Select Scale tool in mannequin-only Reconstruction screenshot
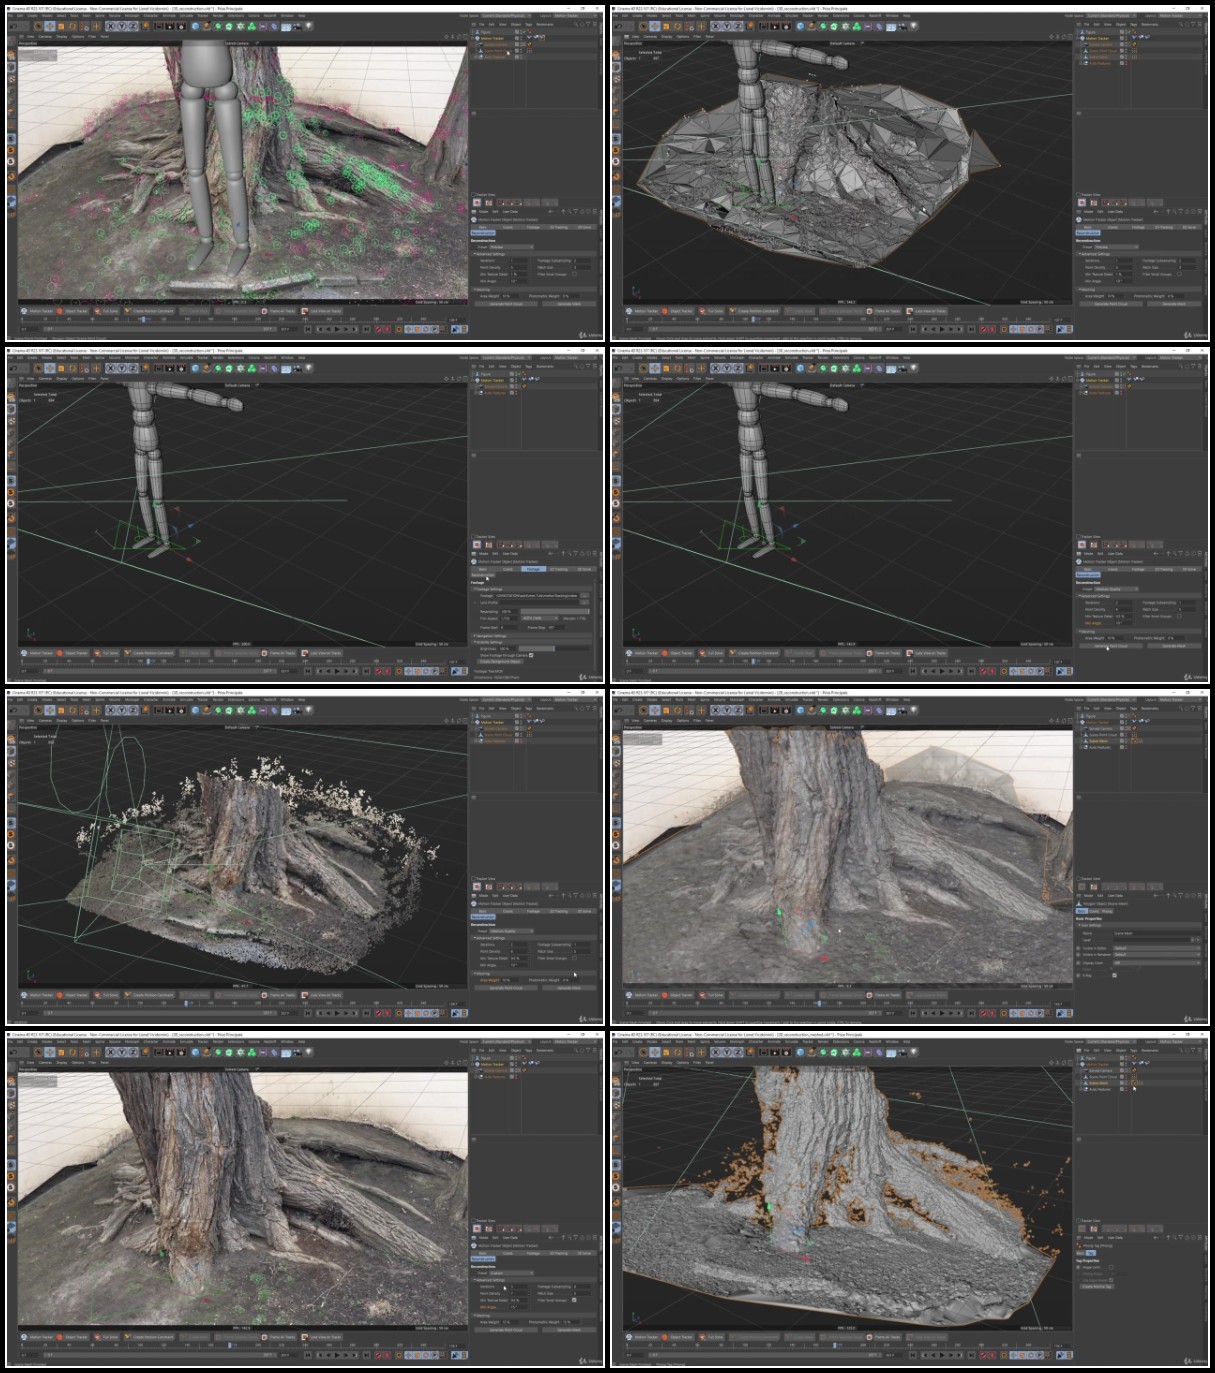This screenshot has height=1373, width=1215. coord(665,368)
